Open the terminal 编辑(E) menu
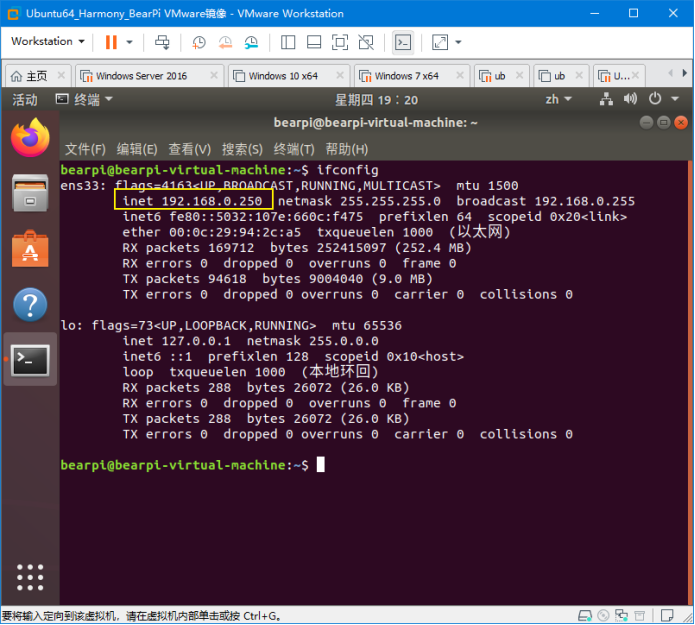 pos(137,149)
